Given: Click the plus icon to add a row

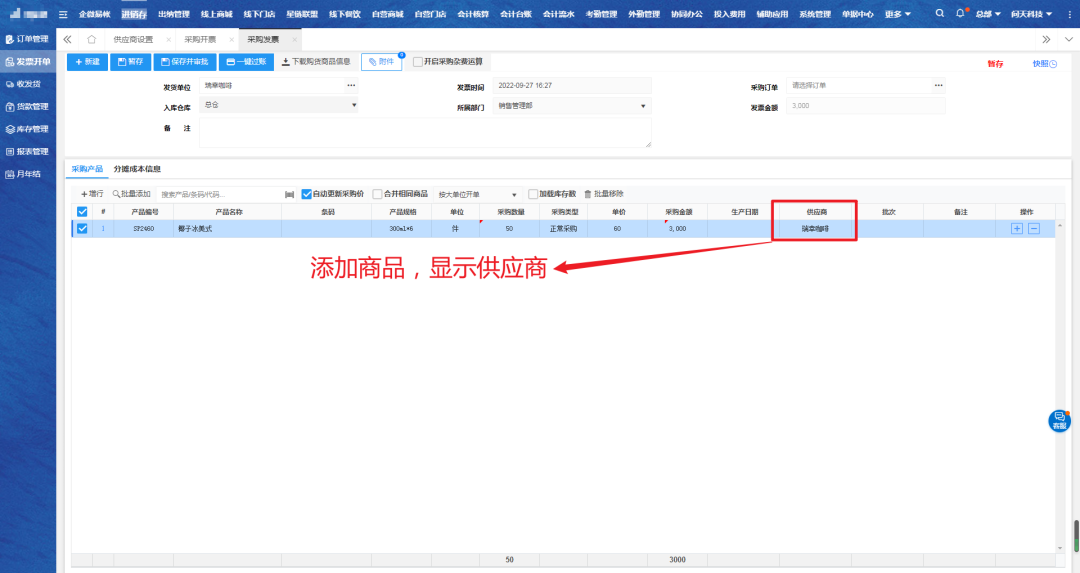Looking at the screenshot, I should [1017, 229].
